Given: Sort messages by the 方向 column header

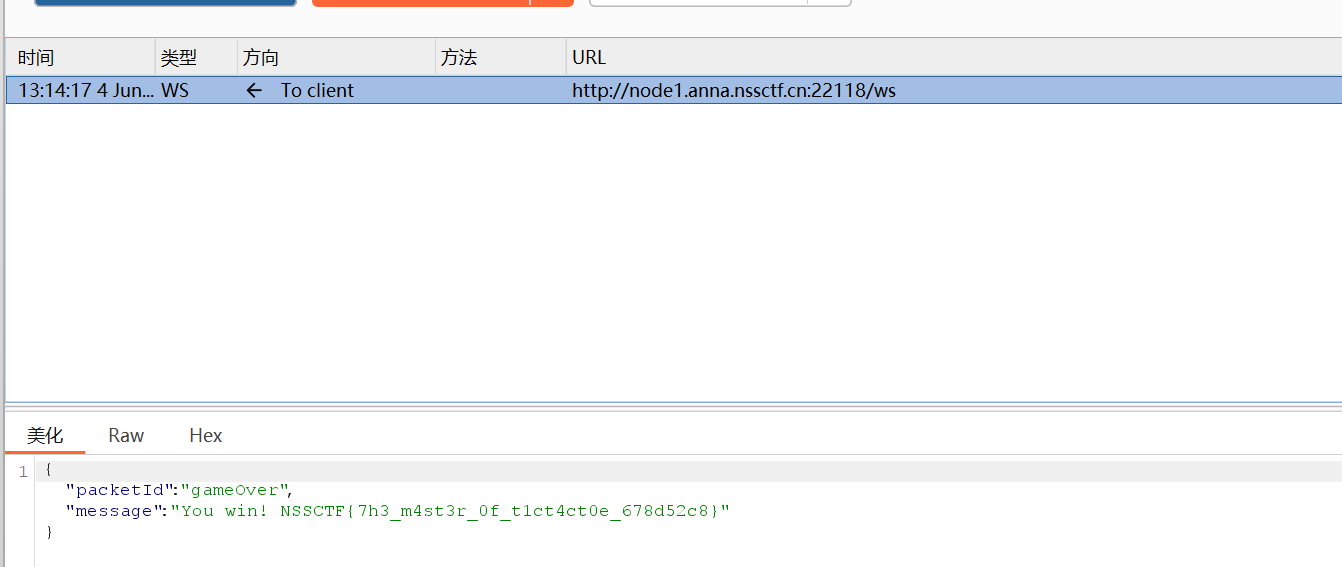Looking at the screenshot, I should tap(336, 58).
